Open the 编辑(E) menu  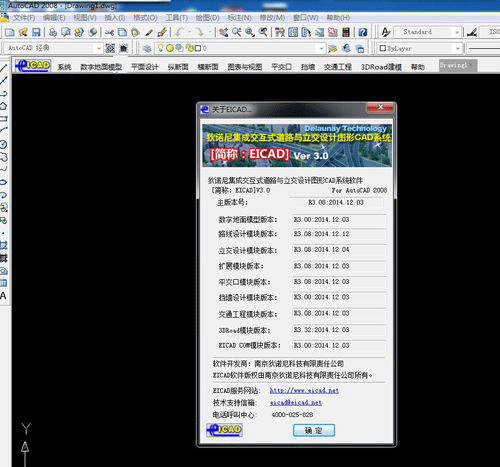click(x=54, y=18)
